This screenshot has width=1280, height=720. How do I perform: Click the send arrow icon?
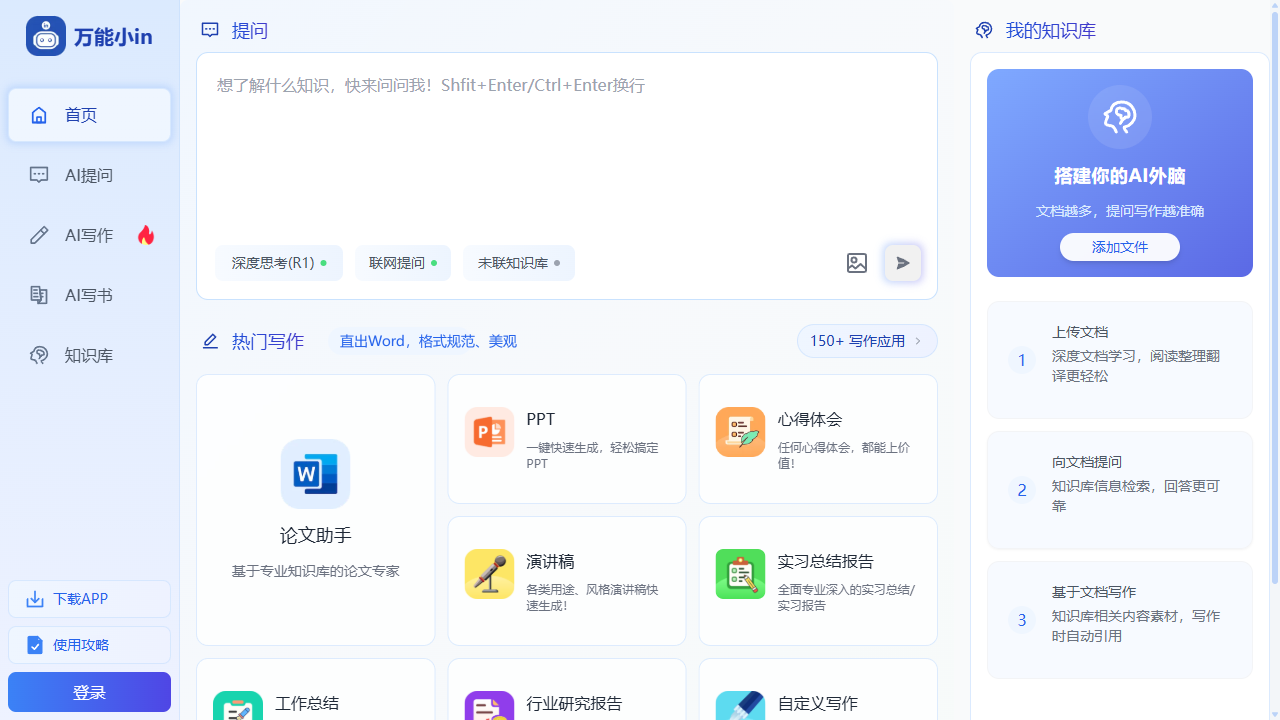[x=903, y=263]
